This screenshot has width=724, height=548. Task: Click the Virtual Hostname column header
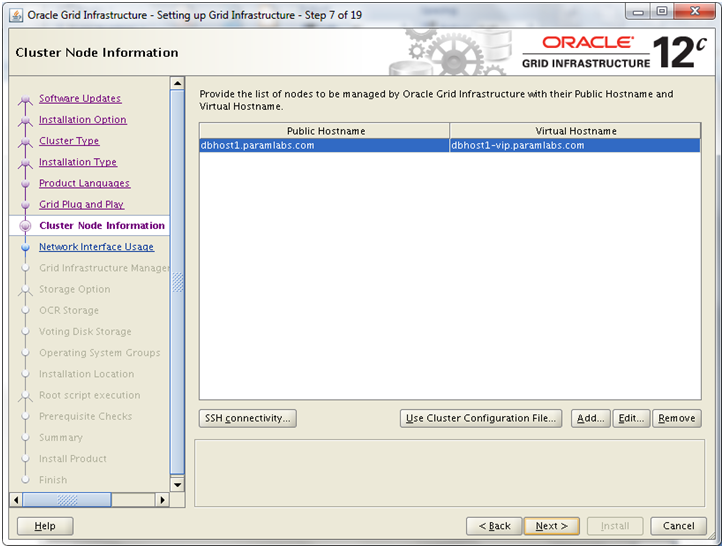(x=575, y=131)
